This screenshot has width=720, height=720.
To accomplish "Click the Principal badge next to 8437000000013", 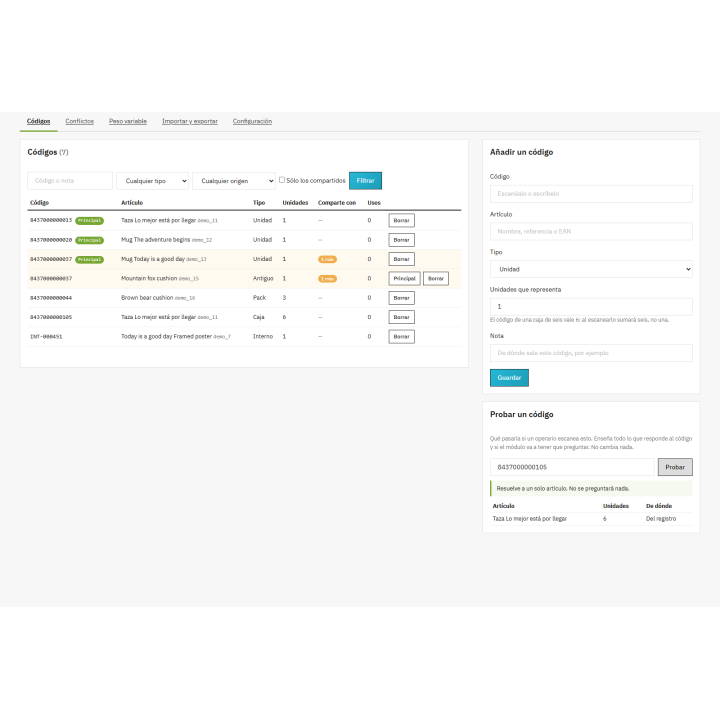I will pos(90,221).
